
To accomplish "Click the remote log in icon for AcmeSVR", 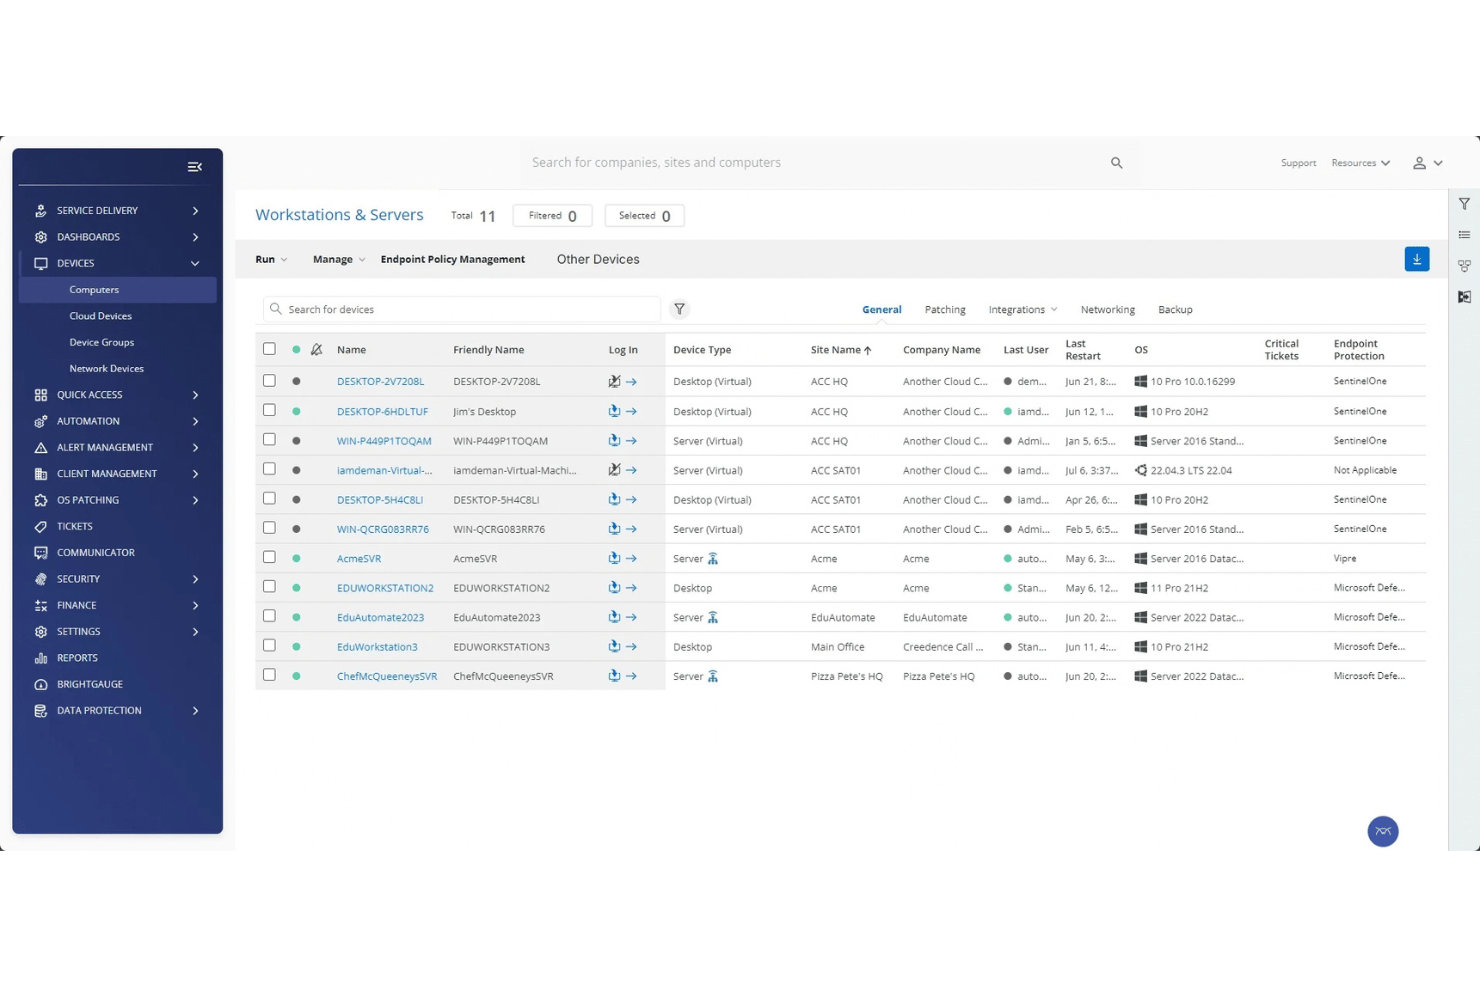I will (614, 558).
